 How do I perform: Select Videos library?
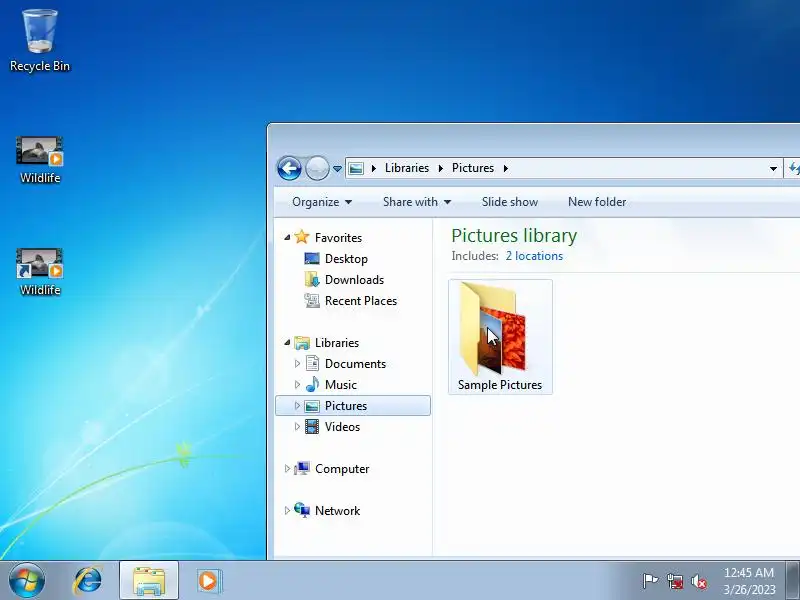coord(342,427)
